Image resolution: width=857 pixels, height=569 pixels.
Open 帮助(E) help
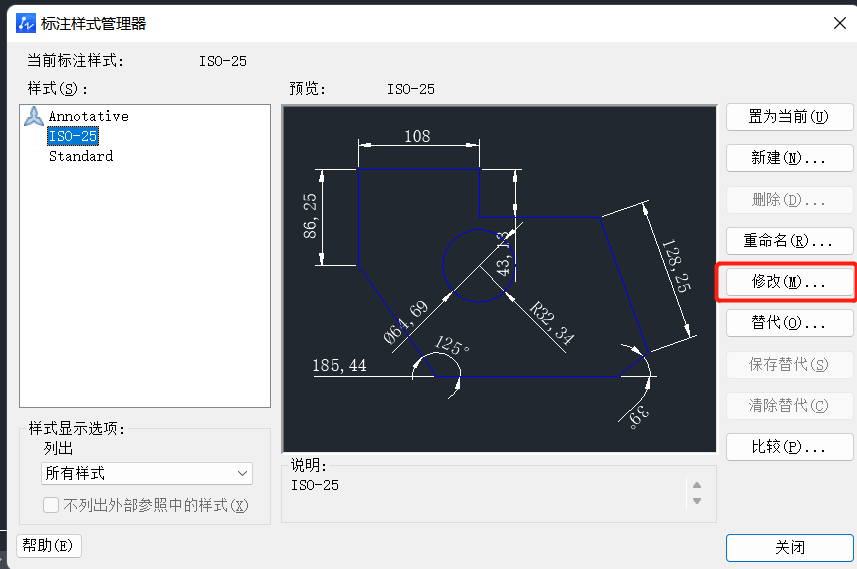[x=49, y=546]
